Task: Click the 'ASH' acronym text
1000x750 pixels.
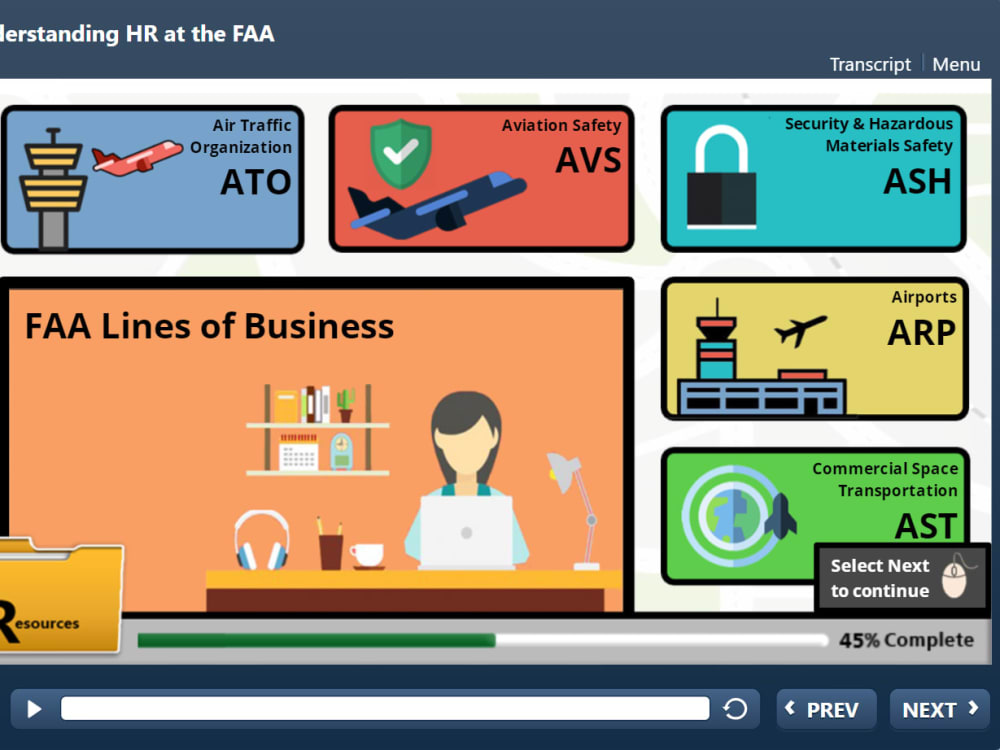Action: pyautogui.click(x=917, y=181)
